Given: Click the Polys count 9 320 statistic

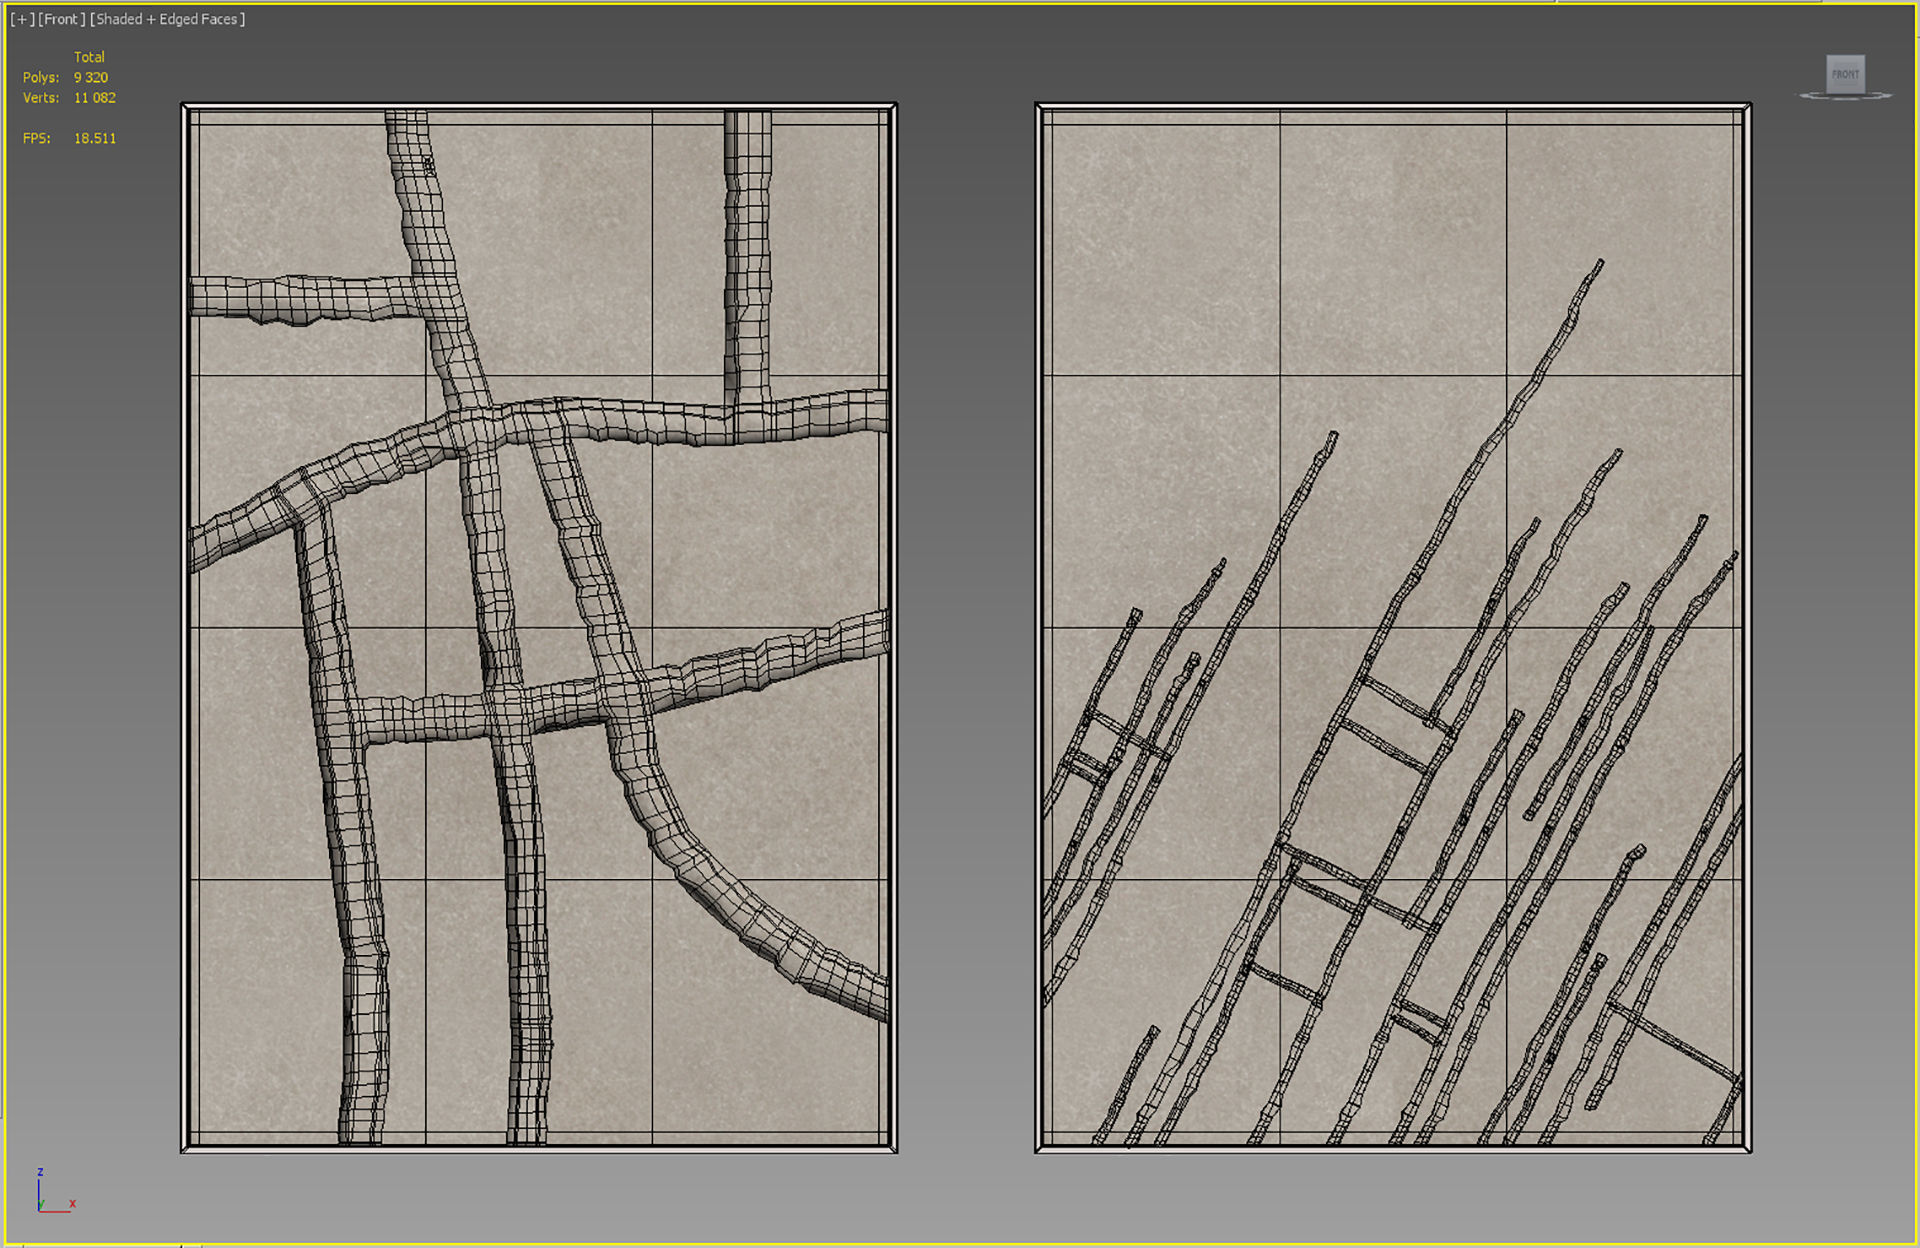Looking at the screenshot, I should click(x=90, y=77).
